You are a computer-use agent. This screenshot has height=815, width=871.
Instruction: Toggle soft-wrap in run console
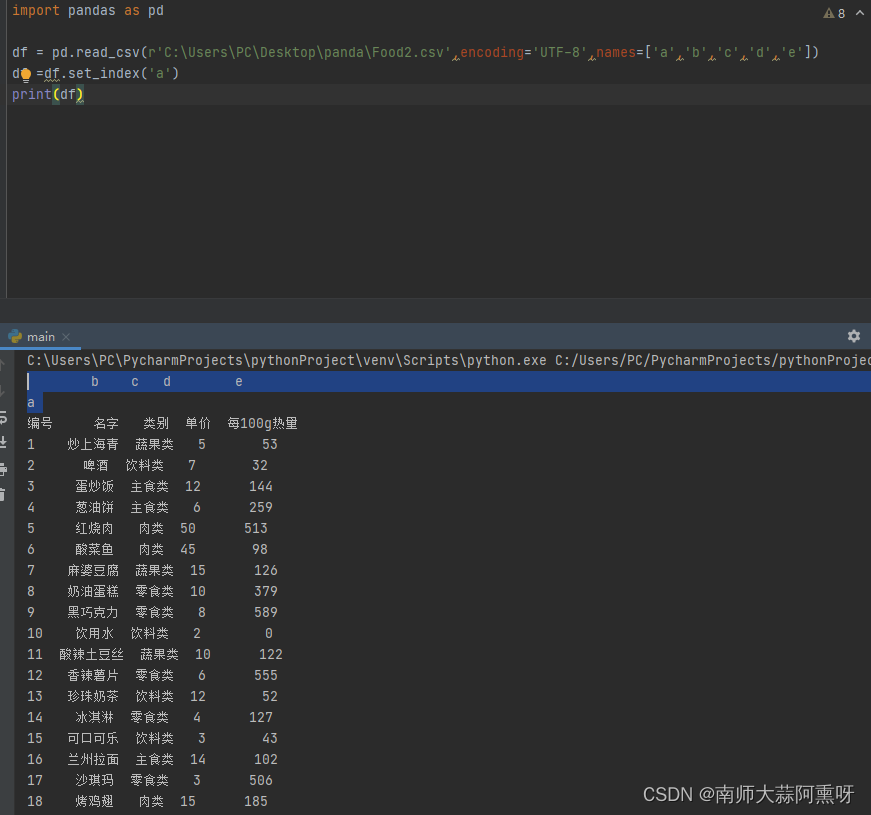point(3,417)
